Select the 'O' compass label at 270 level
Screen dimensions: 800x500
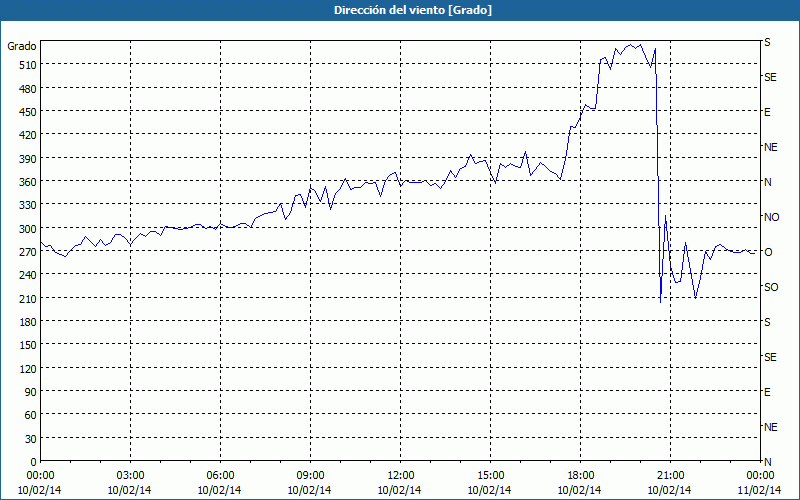[x=767, y=252]
